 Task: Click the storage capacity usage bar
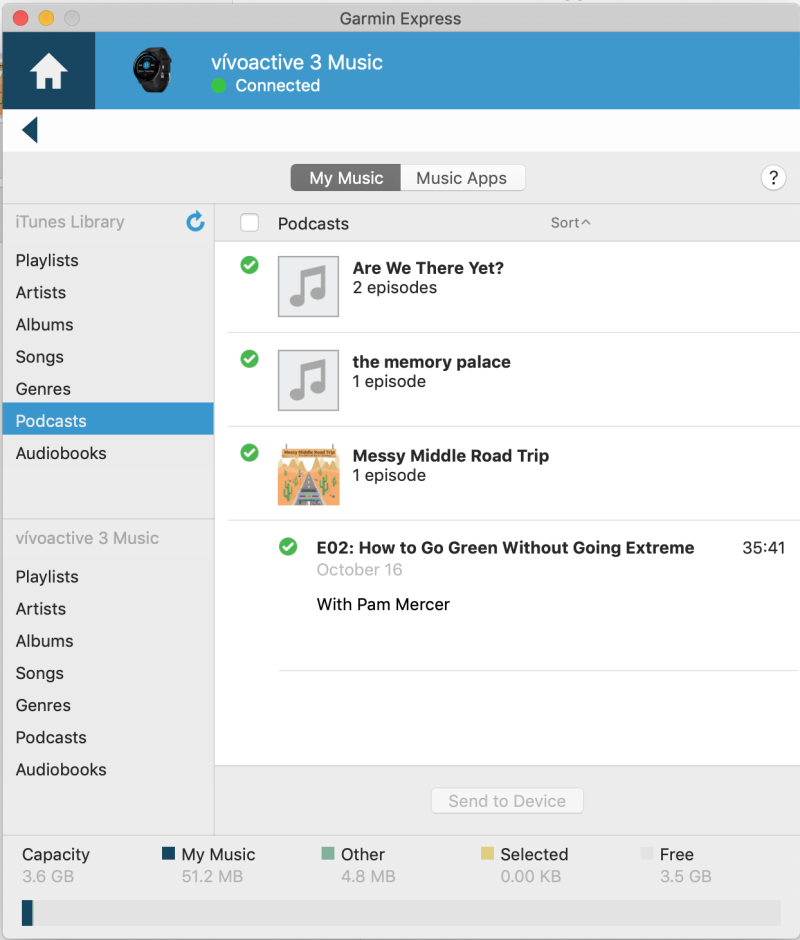pos(401,912)
